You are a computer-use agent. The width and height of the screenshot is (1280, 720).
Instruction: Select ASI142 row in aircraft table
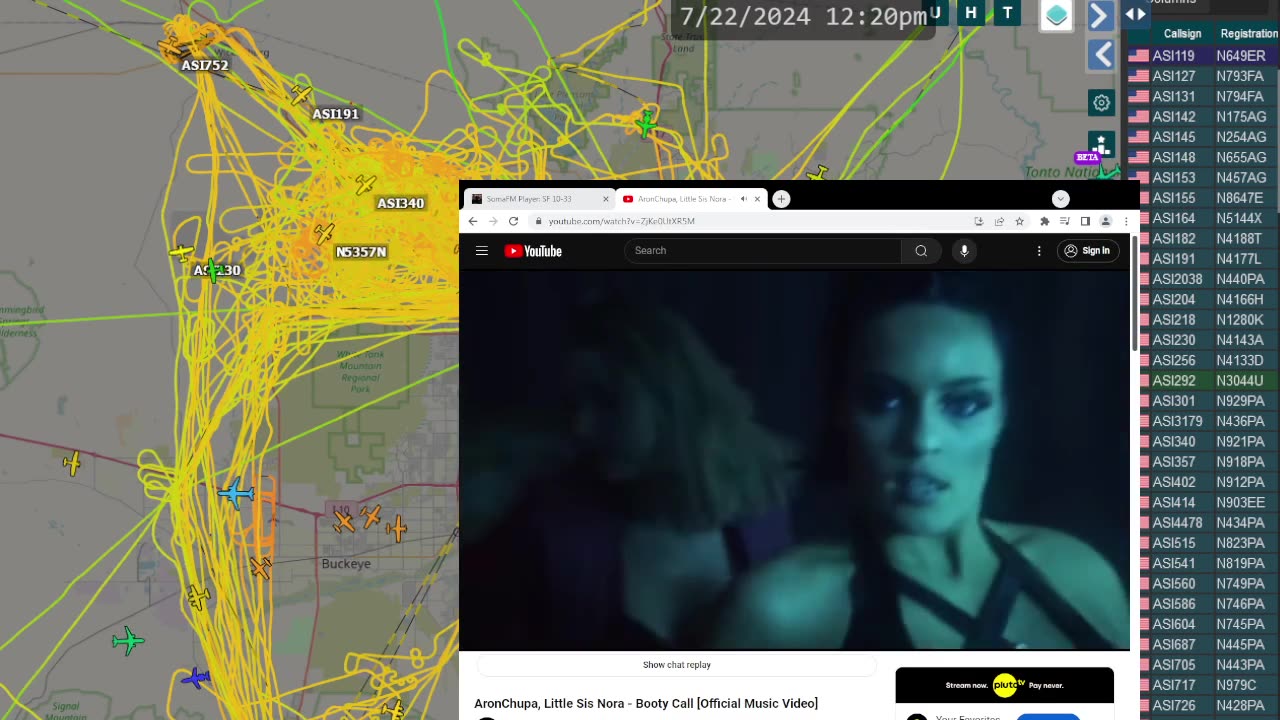pos(1204,117)
